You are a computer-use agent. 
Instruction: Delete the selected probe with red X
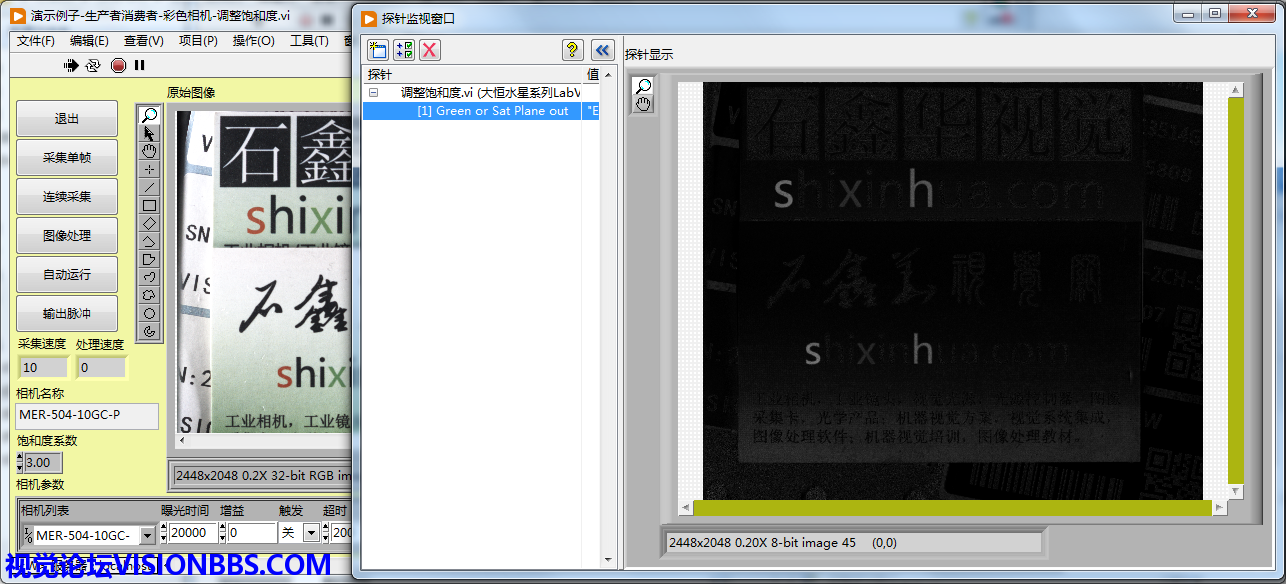429,50
